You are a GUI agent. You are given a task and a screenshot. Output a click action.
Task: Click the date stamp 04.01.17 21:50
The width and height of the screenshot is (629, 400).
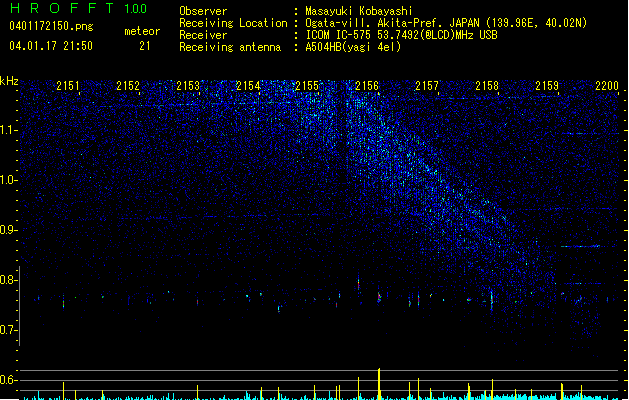click(x=51, y=46)
